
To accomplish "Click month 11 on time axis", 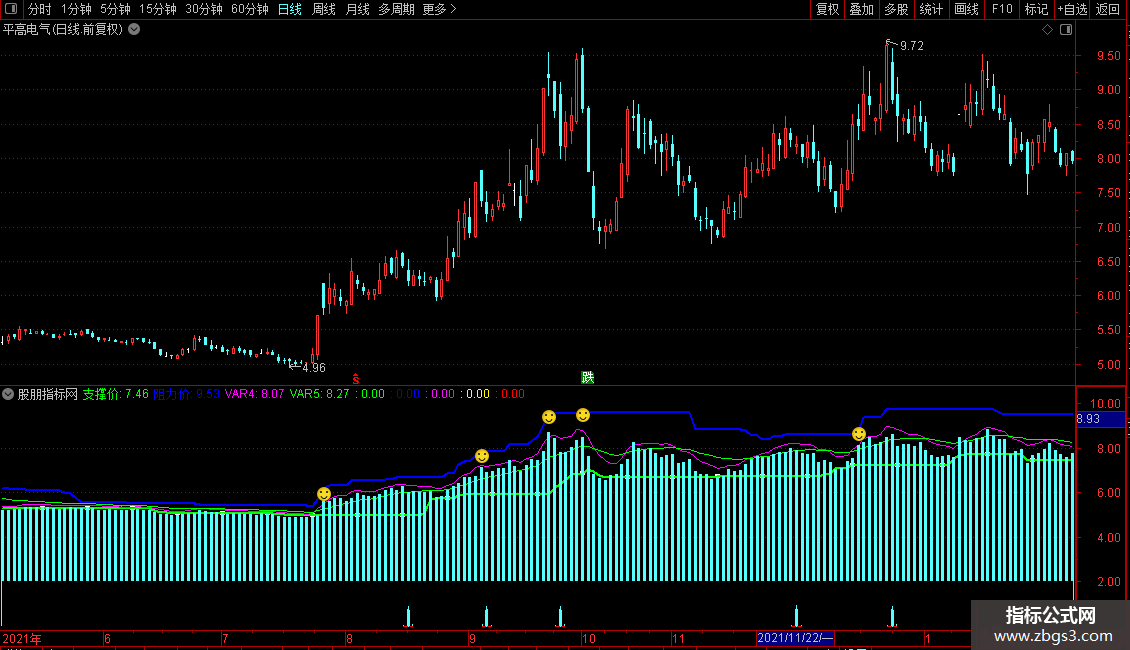I will pos(678,638).
